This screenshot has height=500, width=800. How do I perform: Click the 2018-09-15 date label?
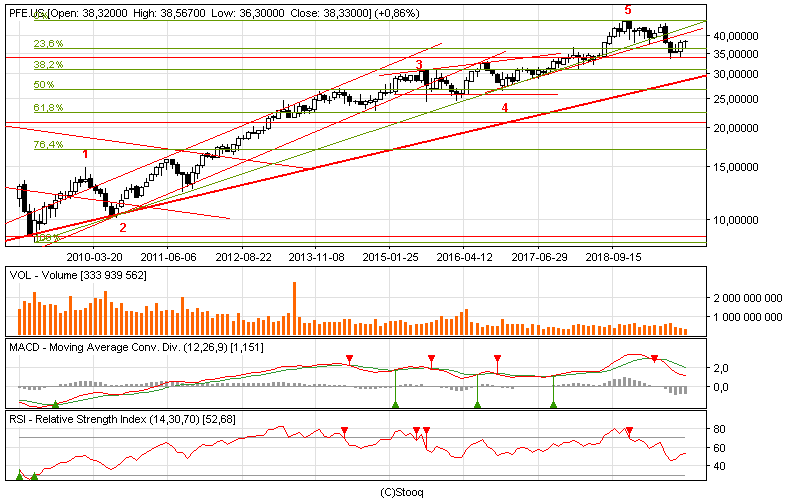point(613,257)
